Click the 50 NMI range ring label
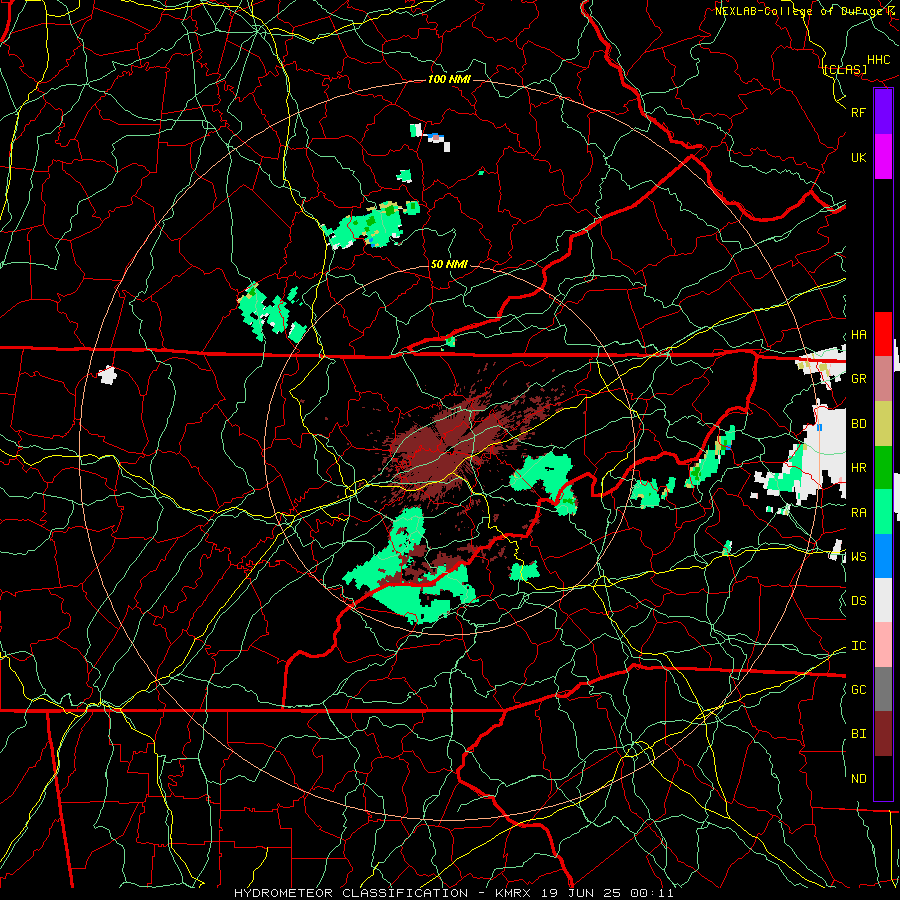 [x=449, y=264]
